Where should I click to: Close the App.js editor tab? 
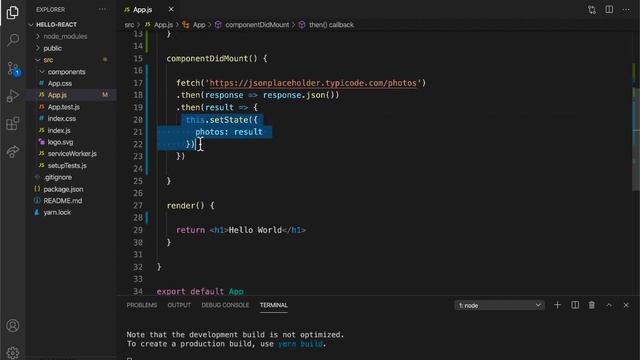click(x=171, y=9)
